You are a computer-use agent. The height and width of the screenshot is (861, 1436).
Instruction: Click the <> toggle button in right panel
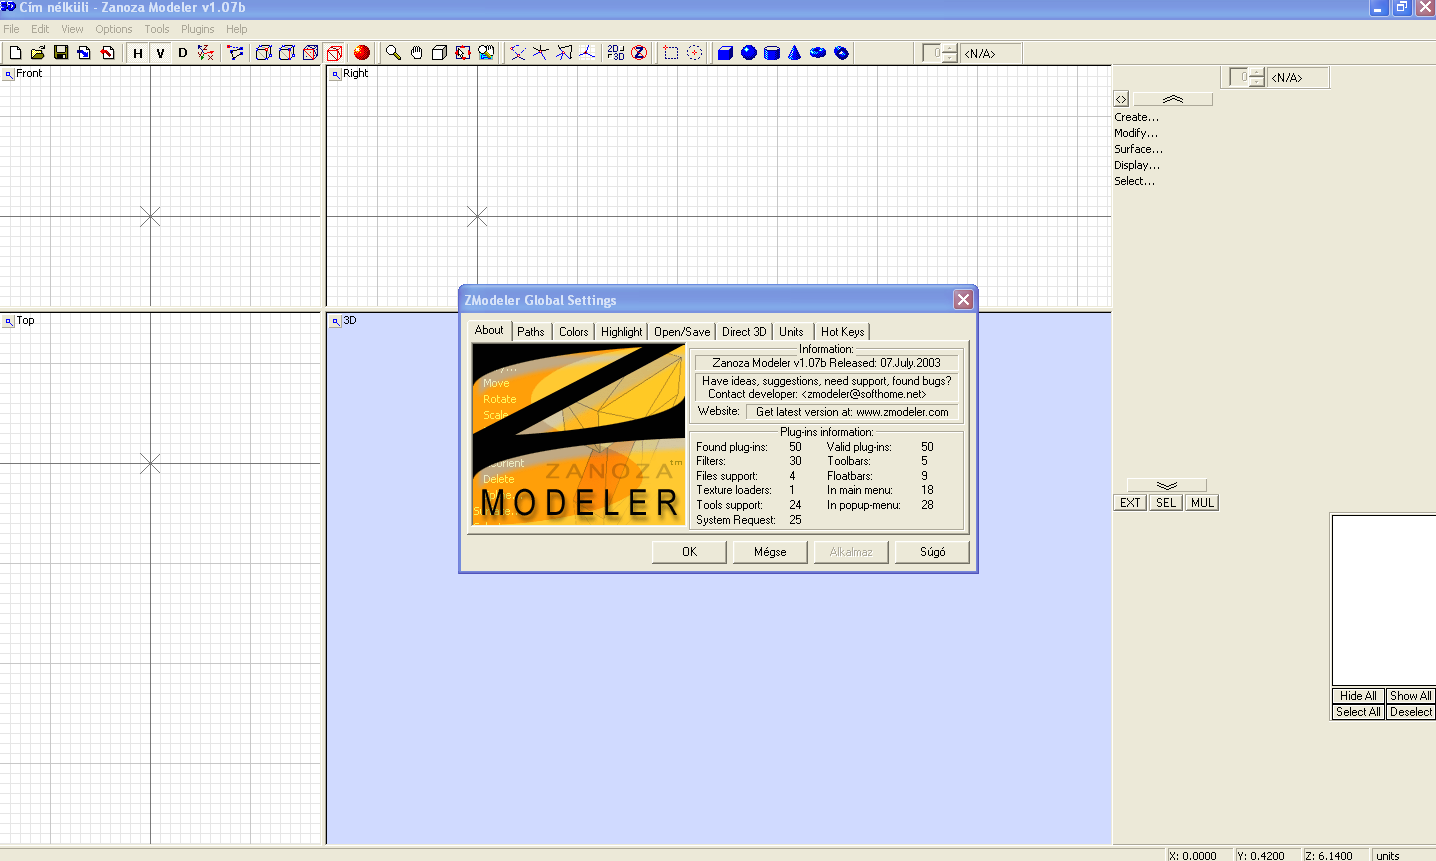(x=1121, y=99)
